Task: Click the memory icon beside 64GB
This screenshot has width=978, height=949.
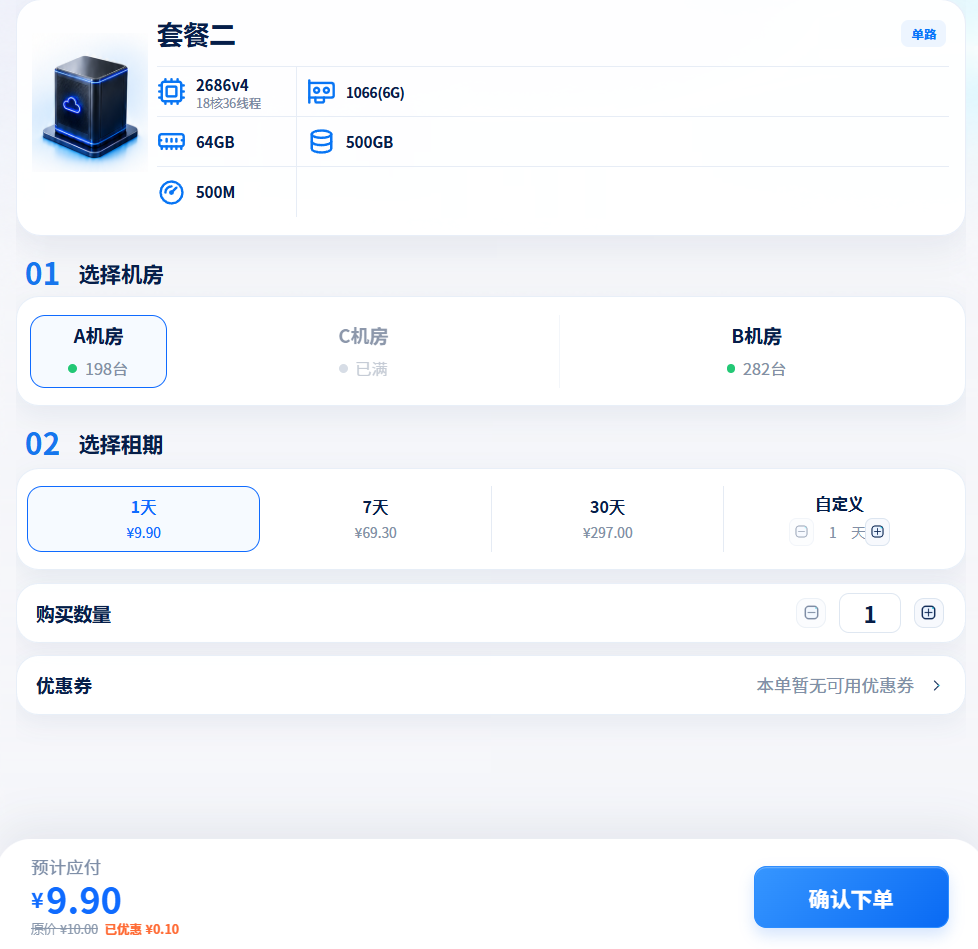Action: point(171,142)
